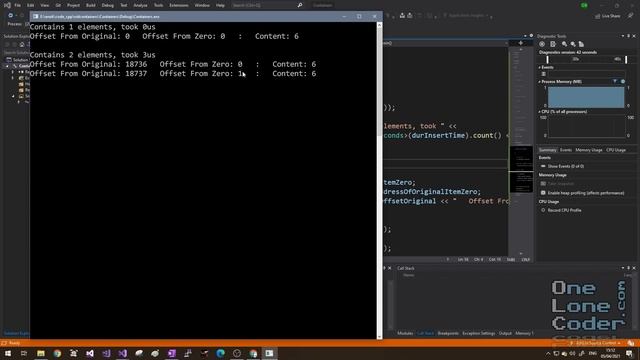Switch to the Call Stack tab
Viewport: 640px width, 360px height.
coord(425,333)
